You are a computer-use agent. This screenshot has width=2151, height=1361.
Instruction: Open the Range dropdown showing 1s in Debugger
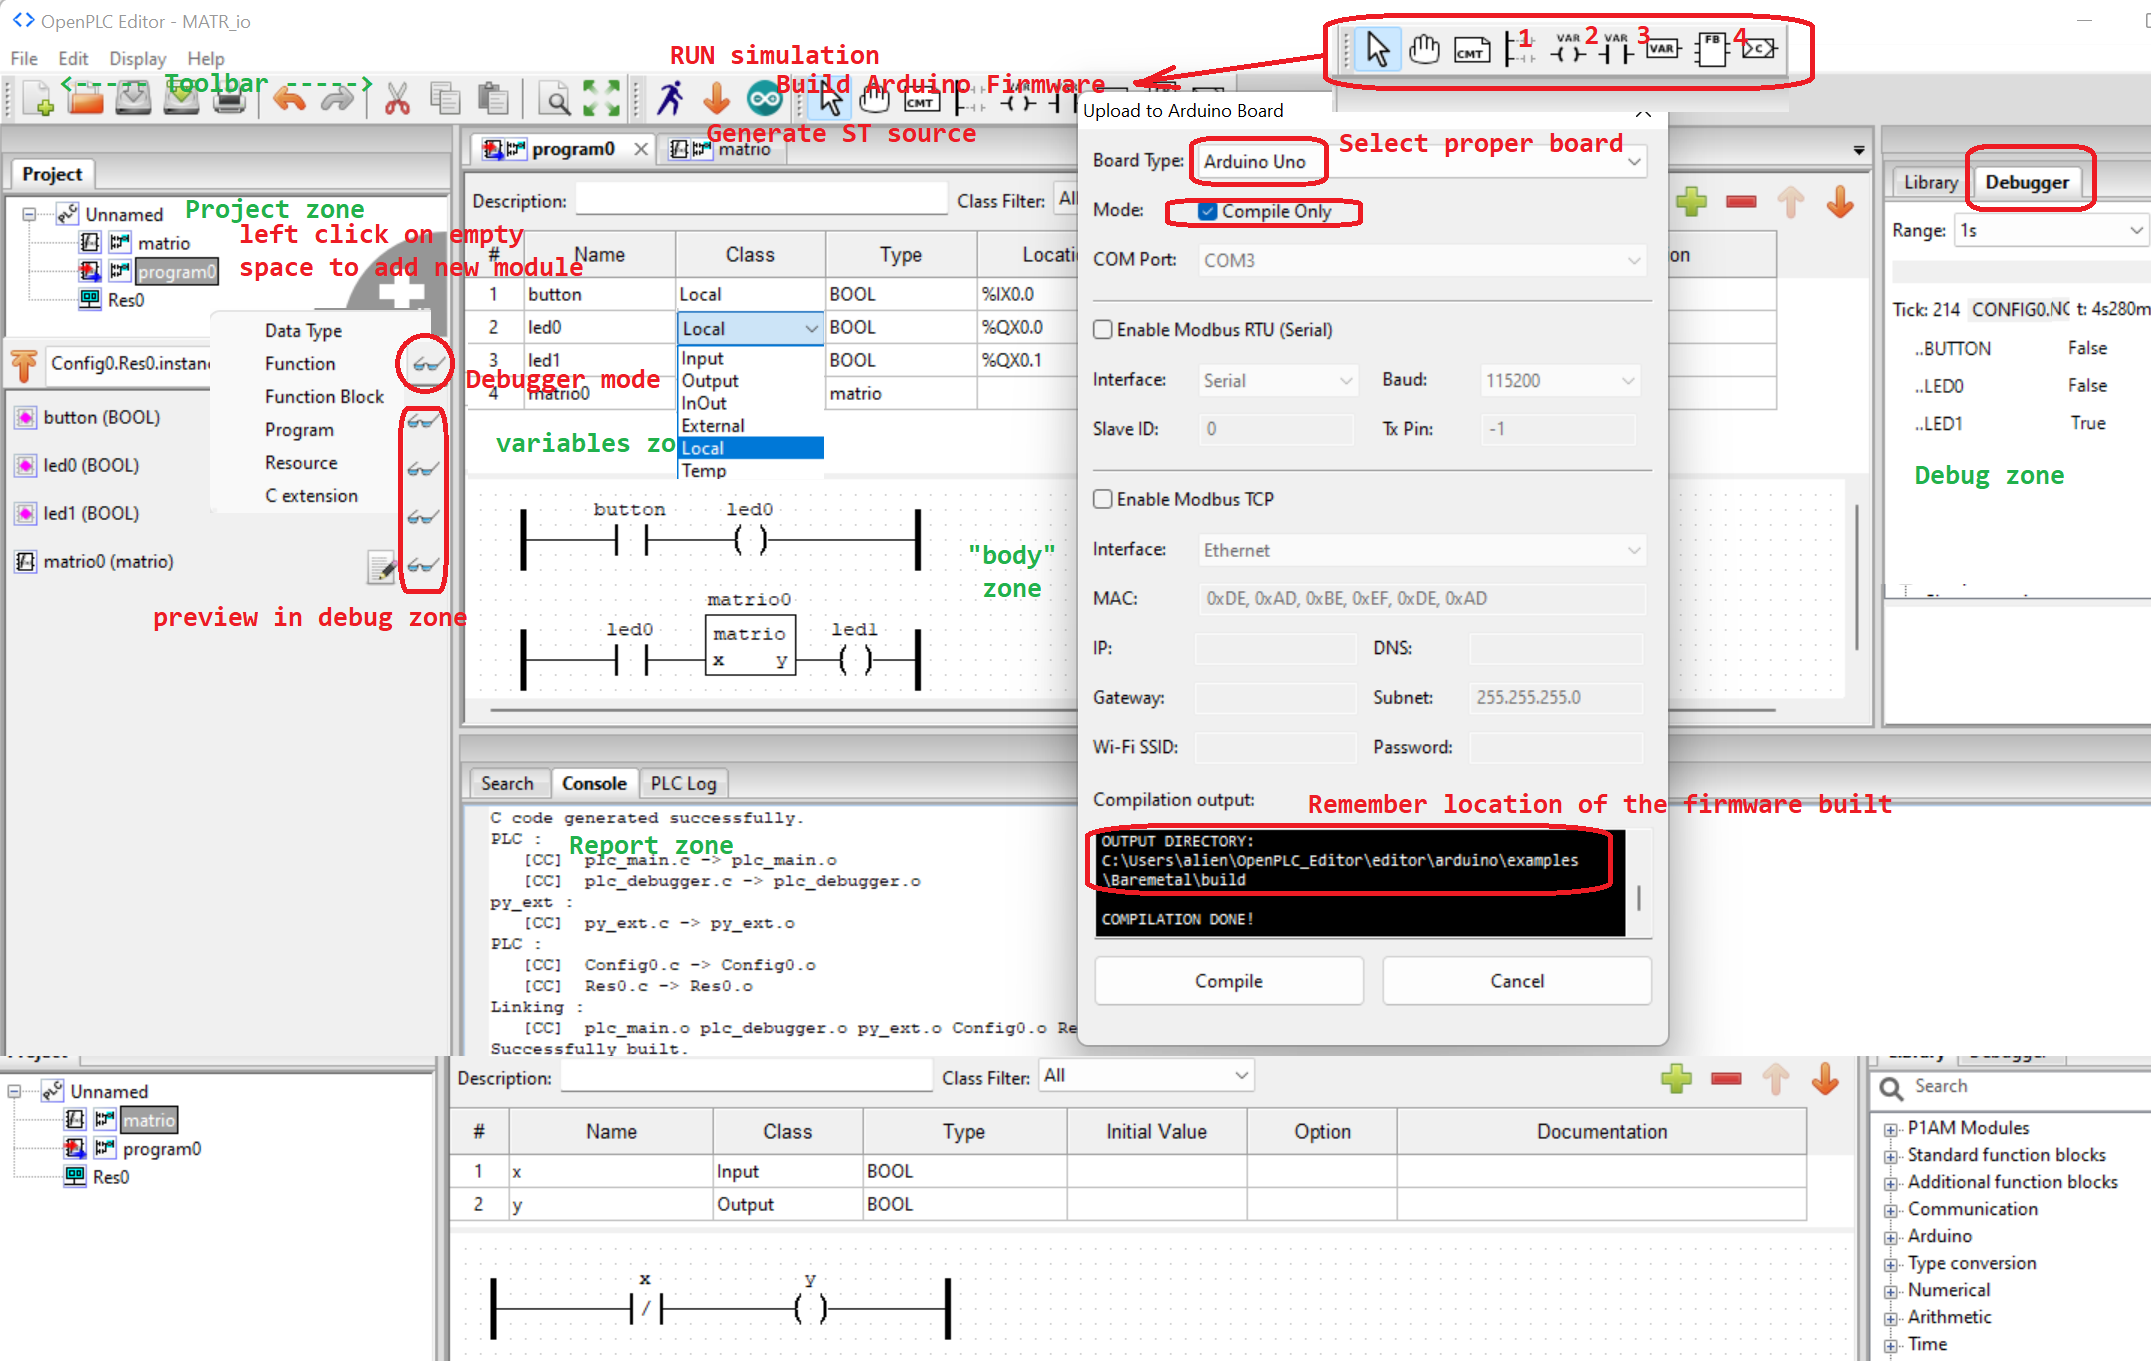point(2052,230)
